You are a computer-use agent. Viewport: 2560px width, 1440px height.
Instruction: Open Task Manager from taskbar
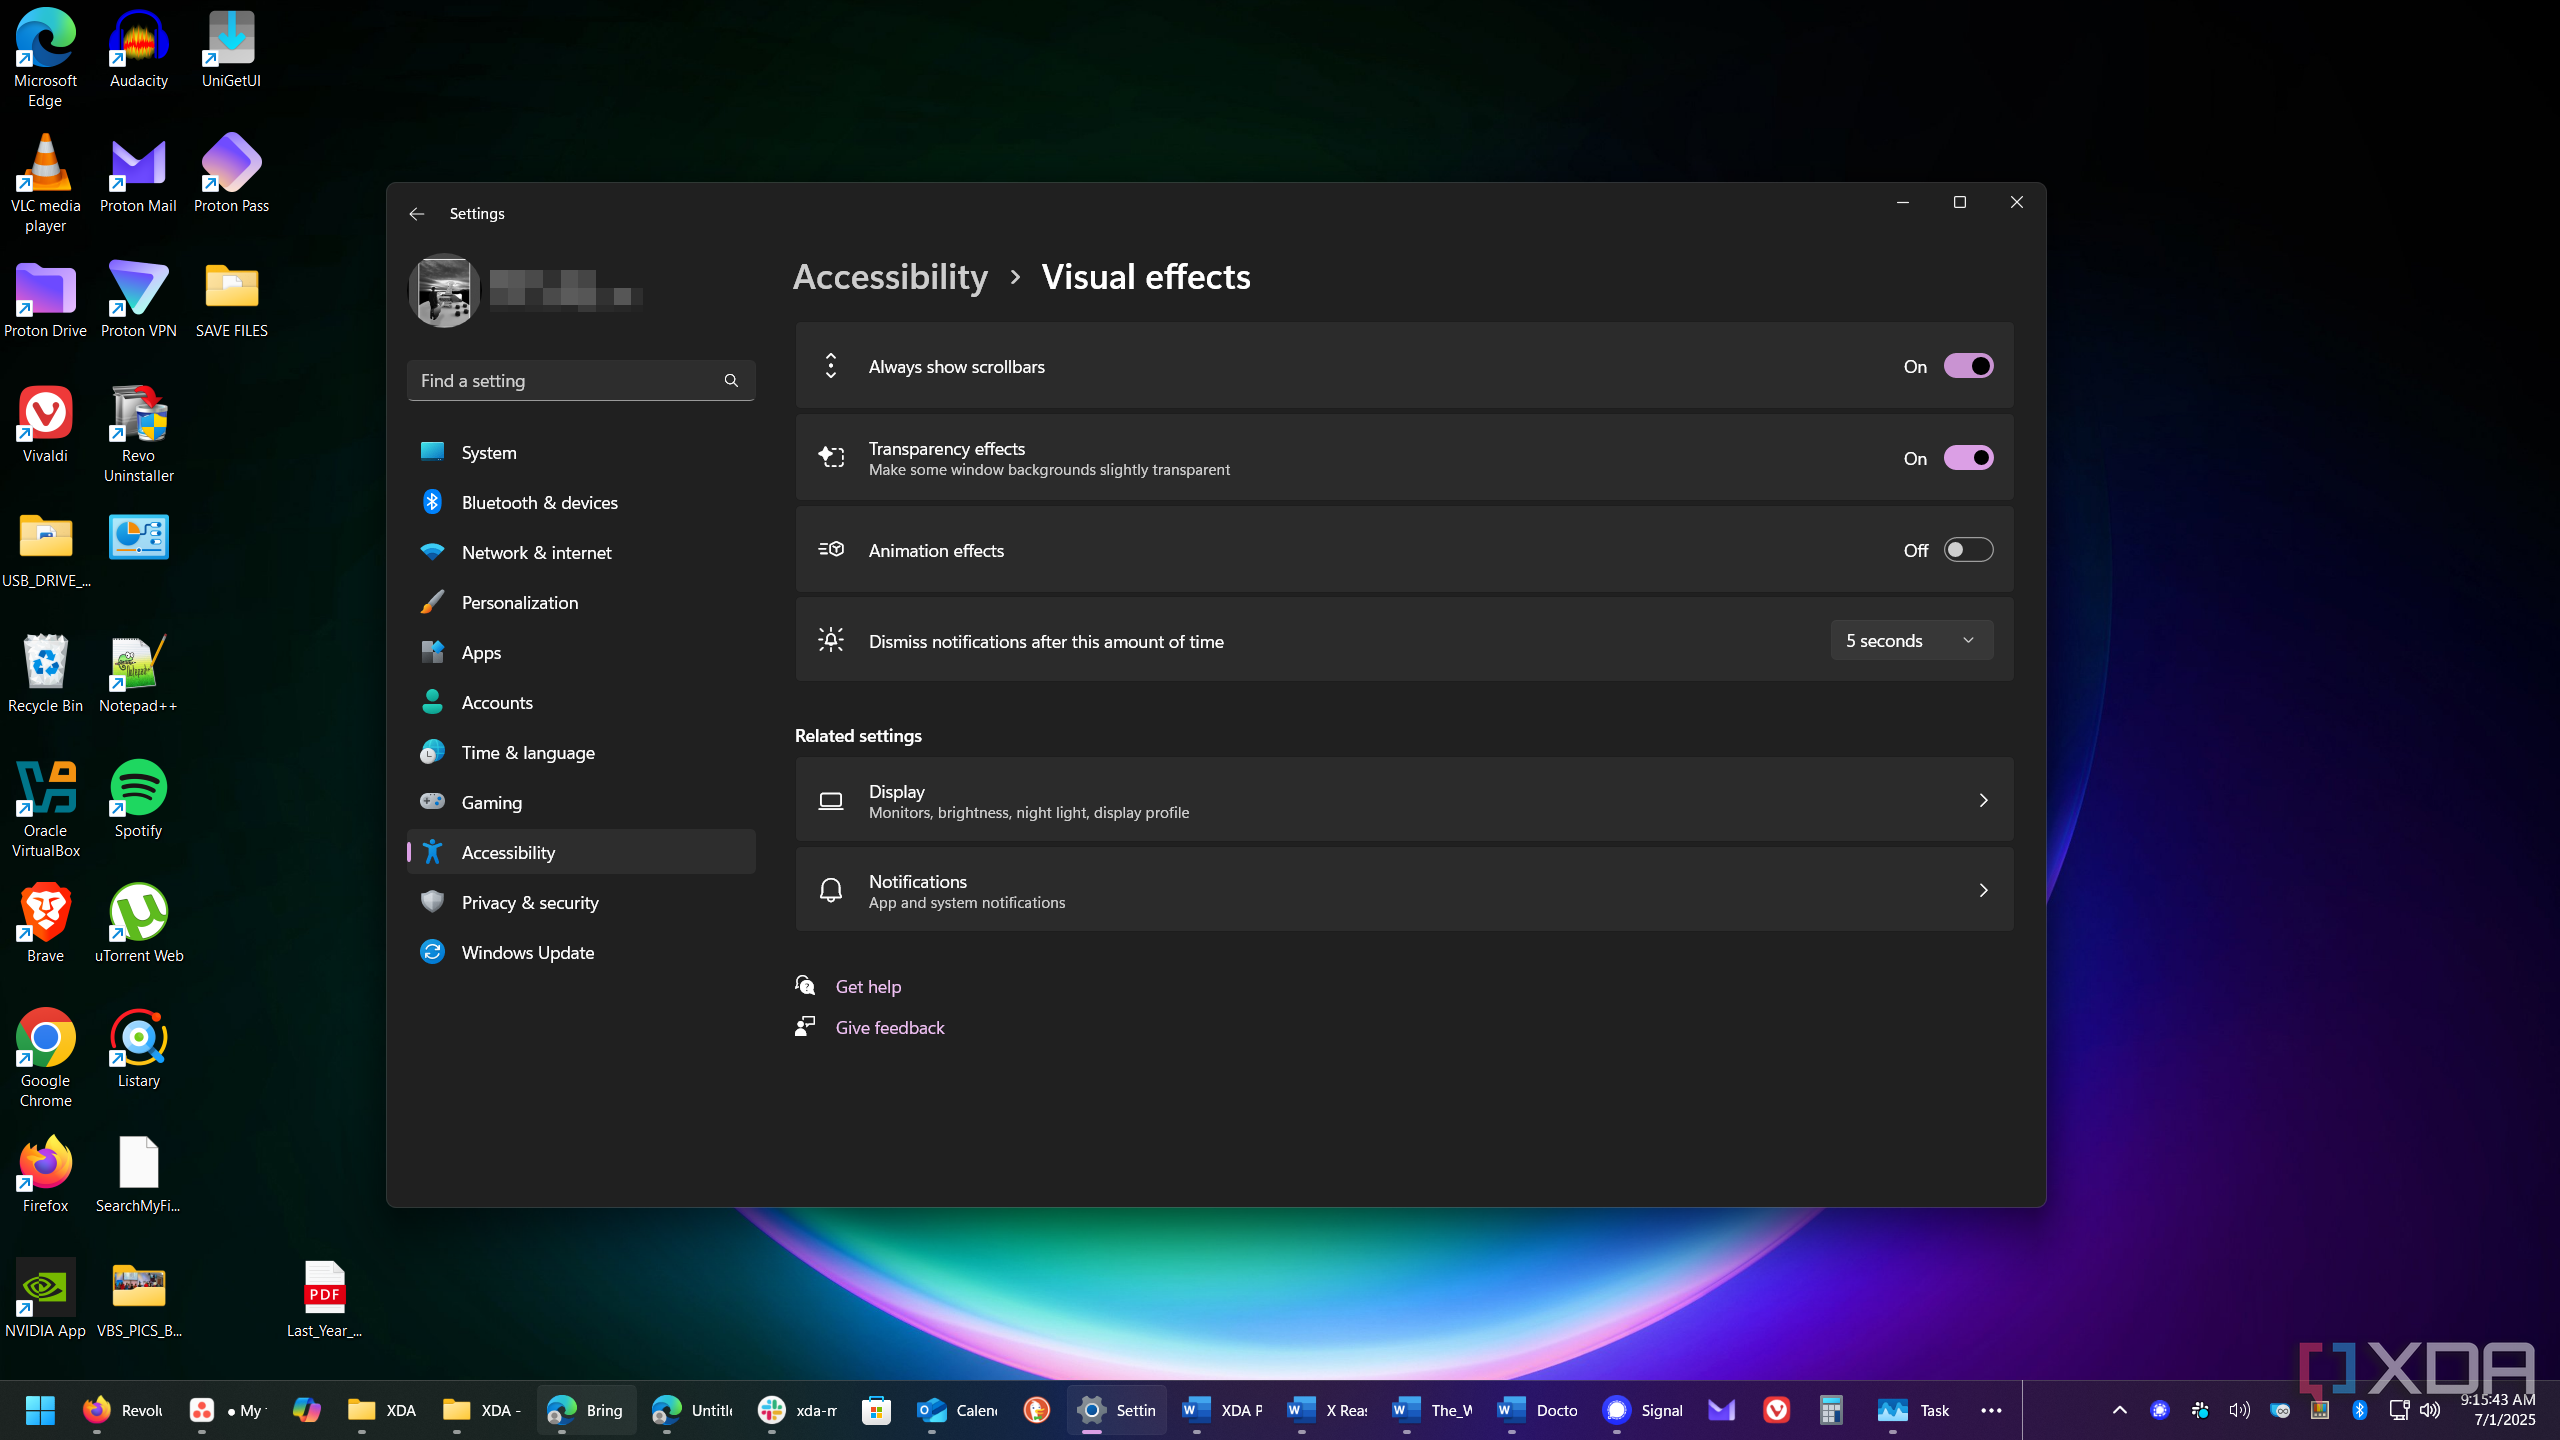[x=1913, y=1410]
